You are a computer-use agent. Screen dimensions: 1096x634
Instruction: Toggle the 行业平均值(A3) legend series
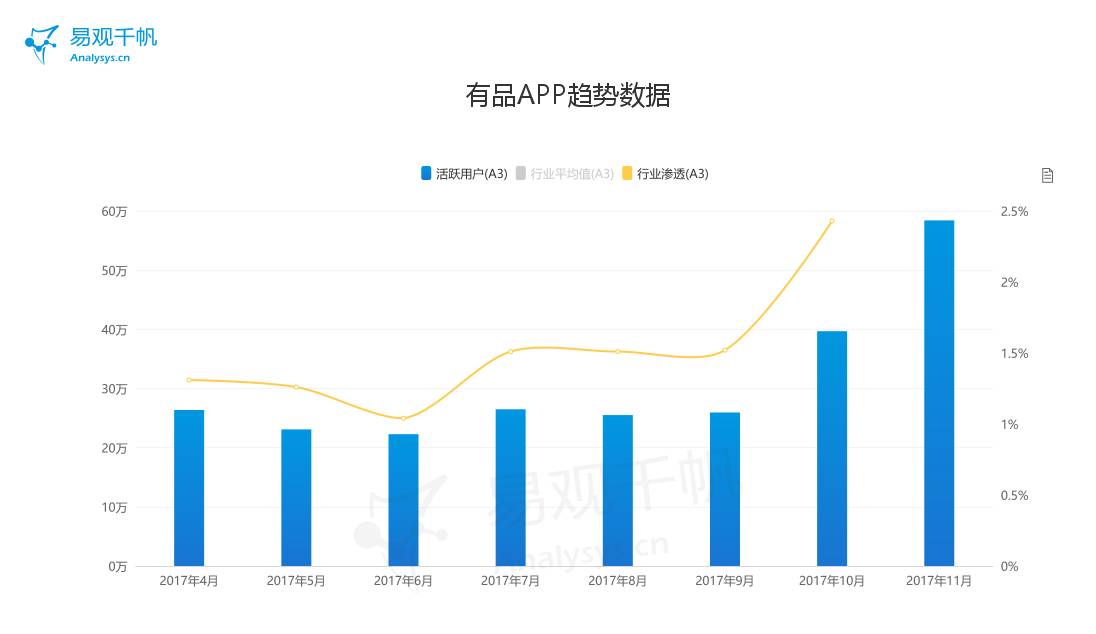565,173
